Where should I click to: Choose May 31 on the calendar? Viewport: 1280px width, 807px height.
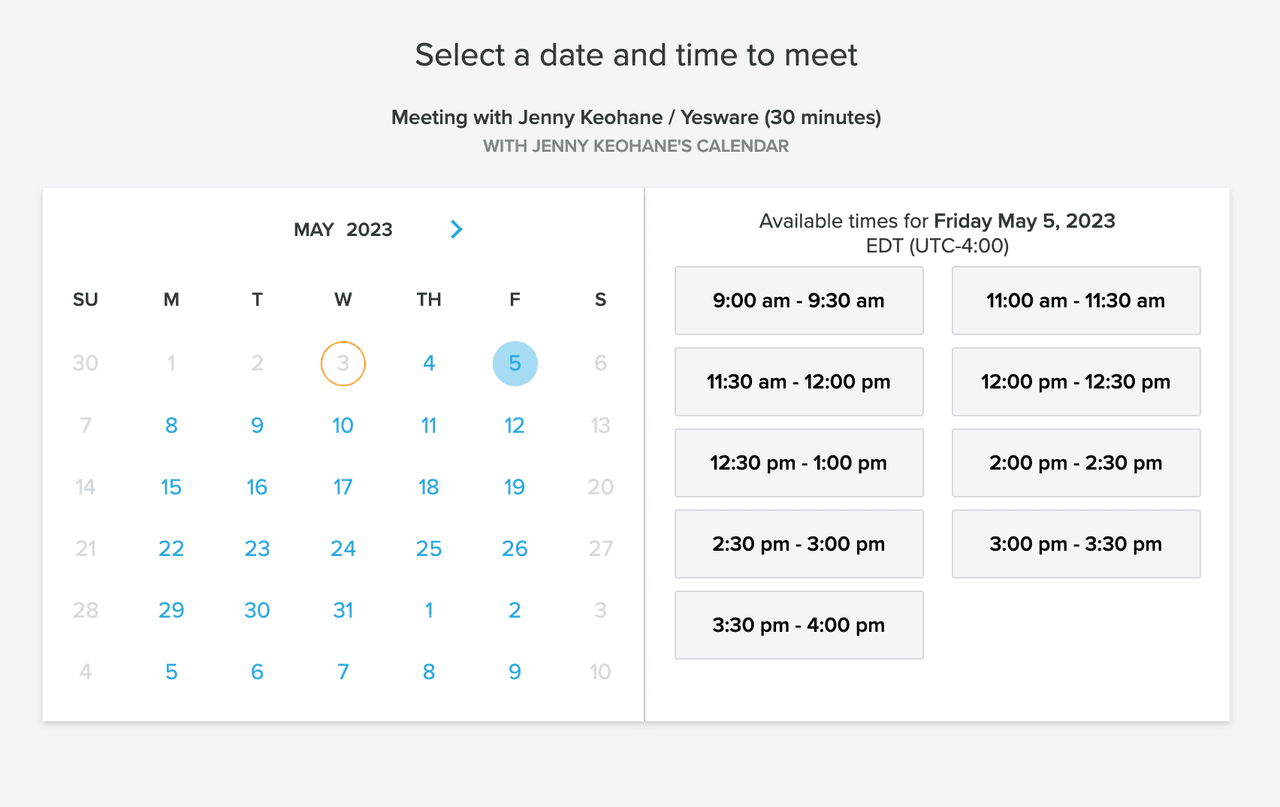[x=343, y=609]
